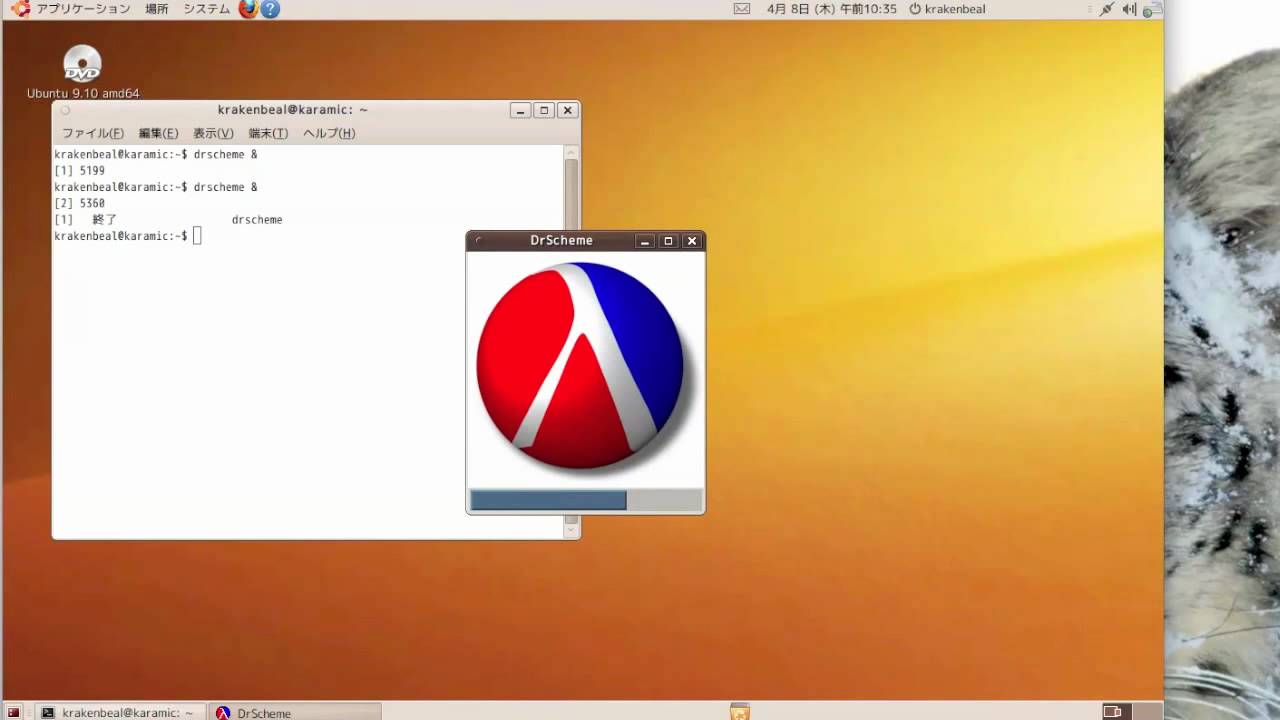
Task: Click '[1] 5199' line in terminal
Action: [79, 171]
